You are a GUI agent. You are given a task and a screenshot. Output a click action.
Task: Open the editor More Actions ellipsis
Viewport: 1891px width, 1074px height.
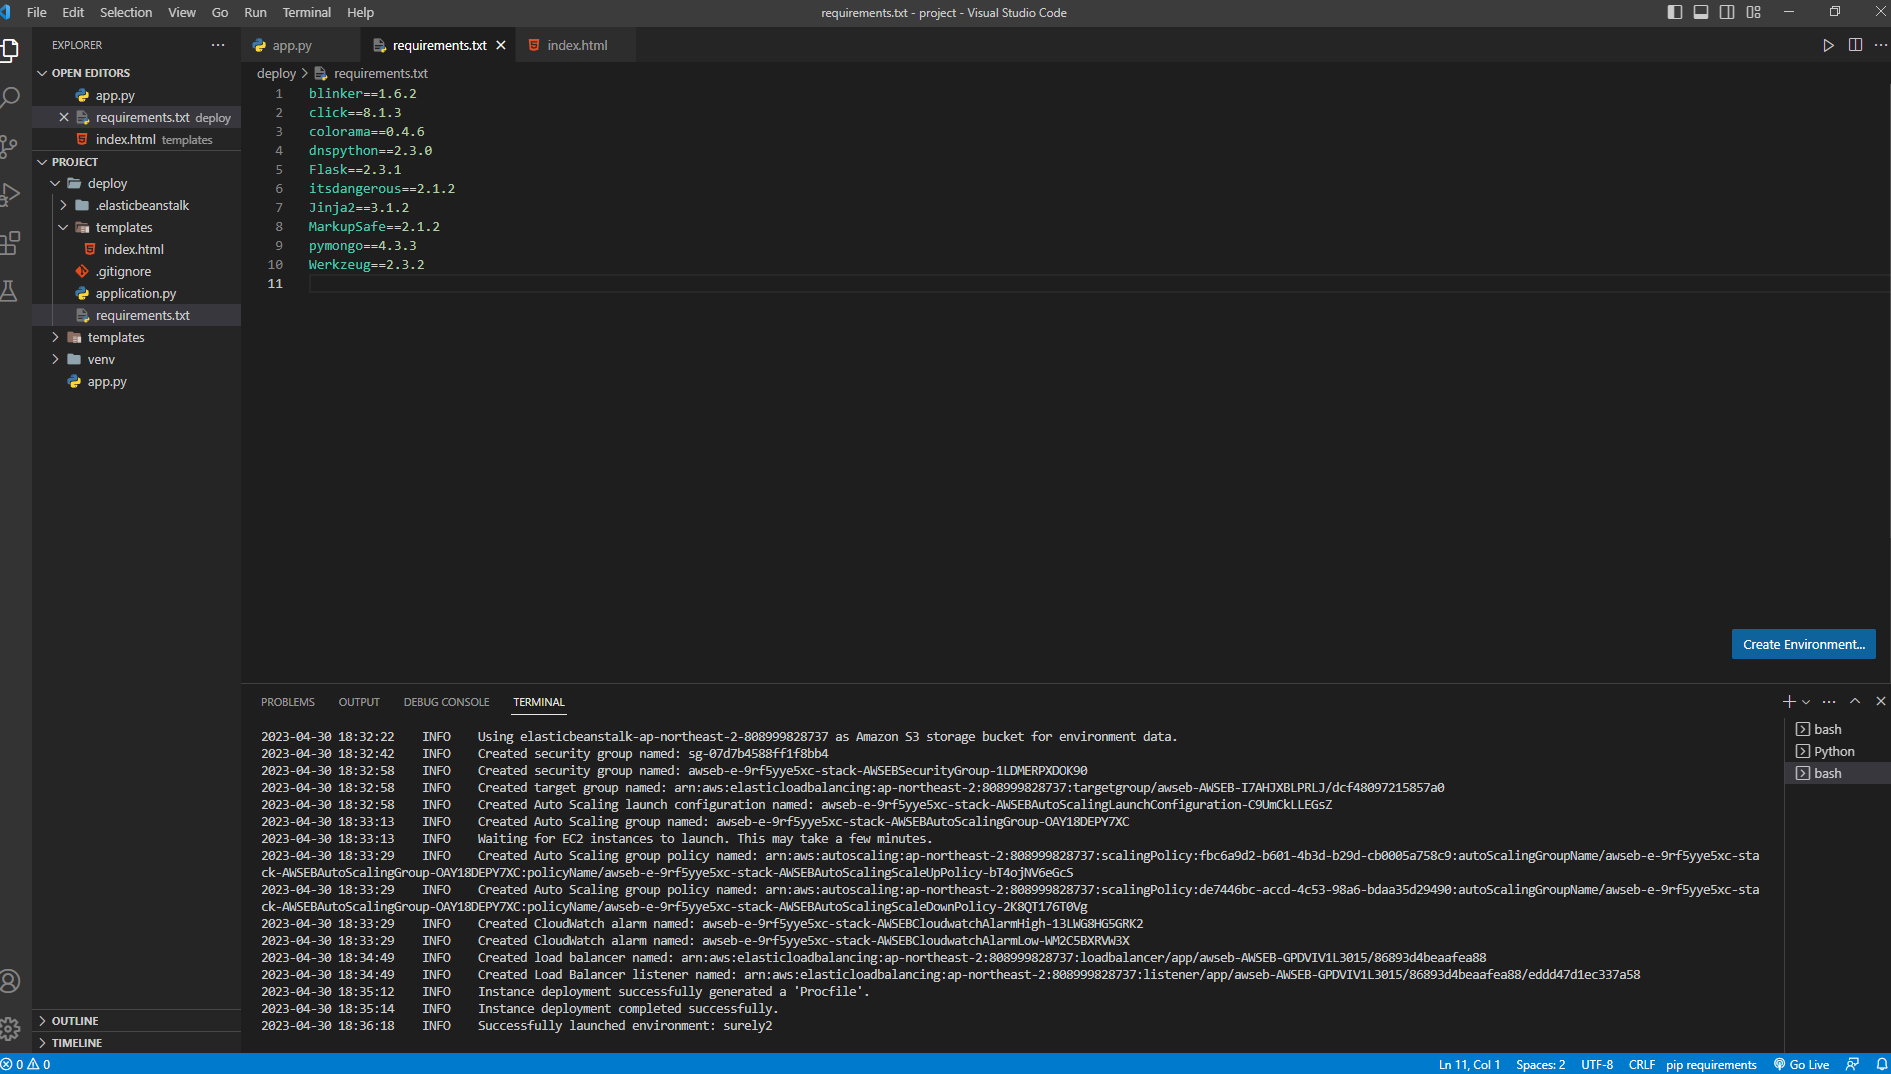click(1880, 45)
